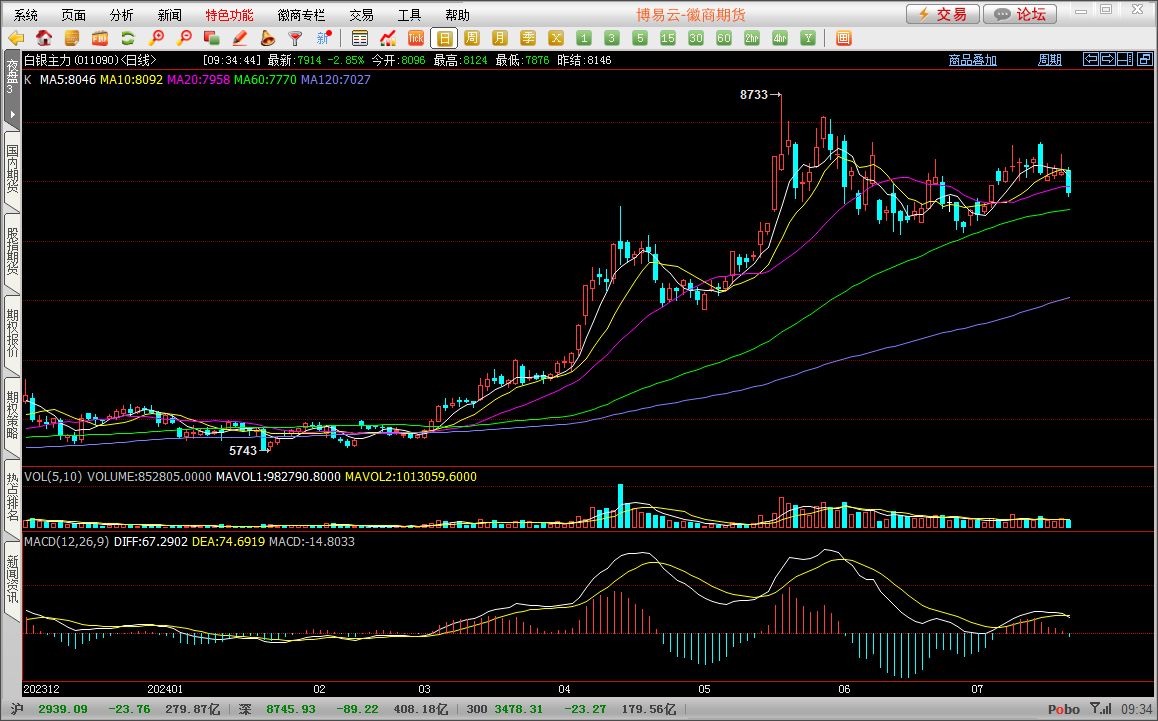Click the filter funnel icon
This screenshot has width=1158, height=721.
tap(295, 38)
